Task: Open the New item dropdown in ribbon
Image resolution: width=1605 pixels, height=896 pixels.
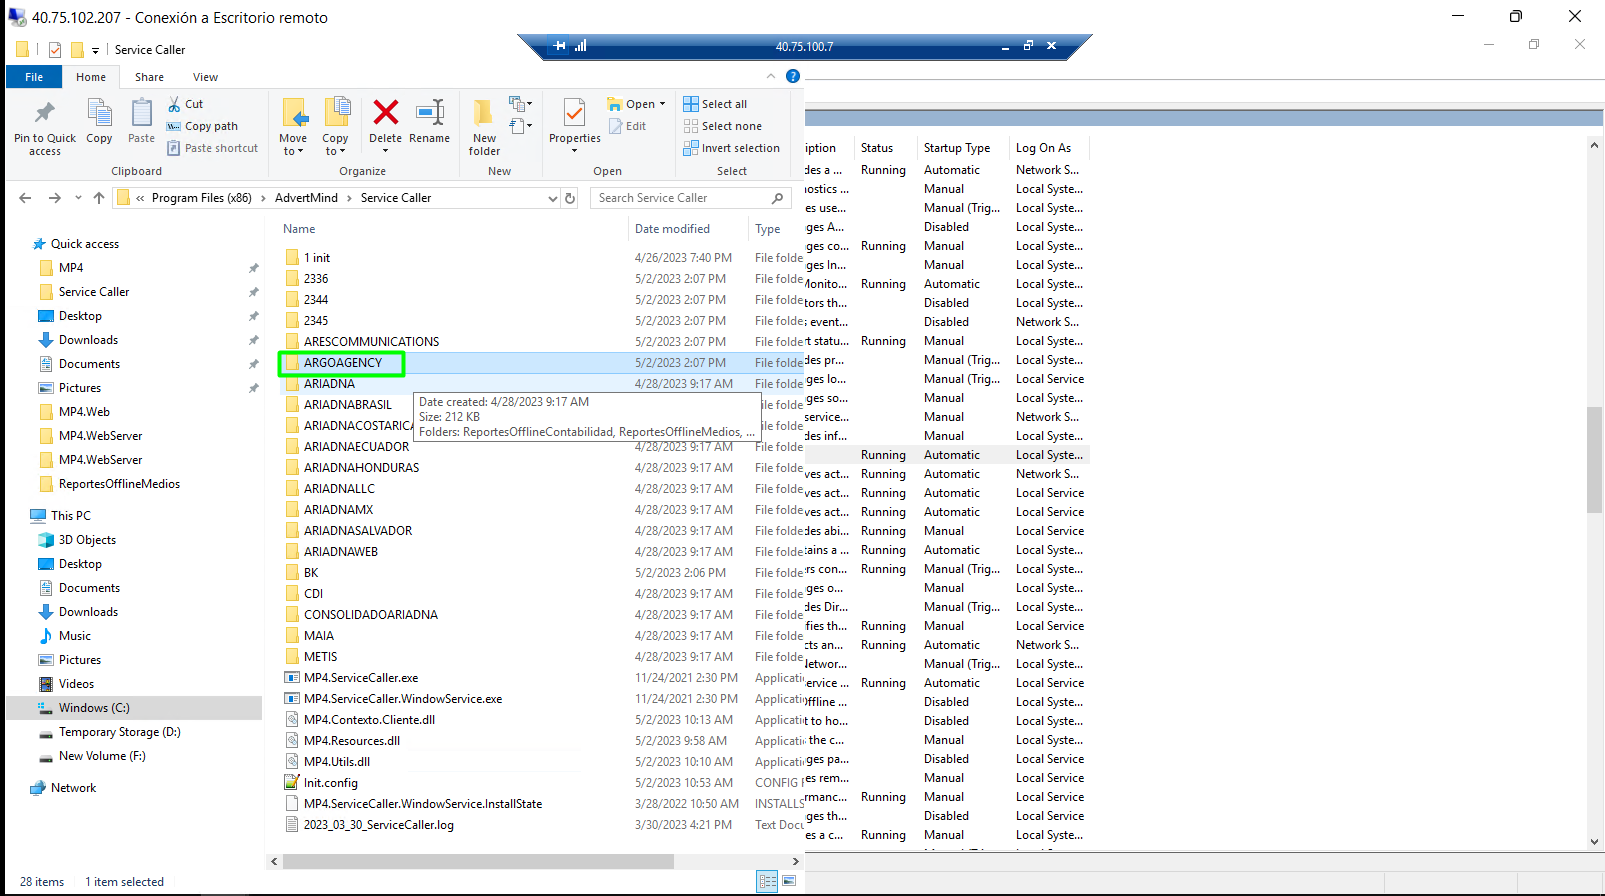Action: 520,104
